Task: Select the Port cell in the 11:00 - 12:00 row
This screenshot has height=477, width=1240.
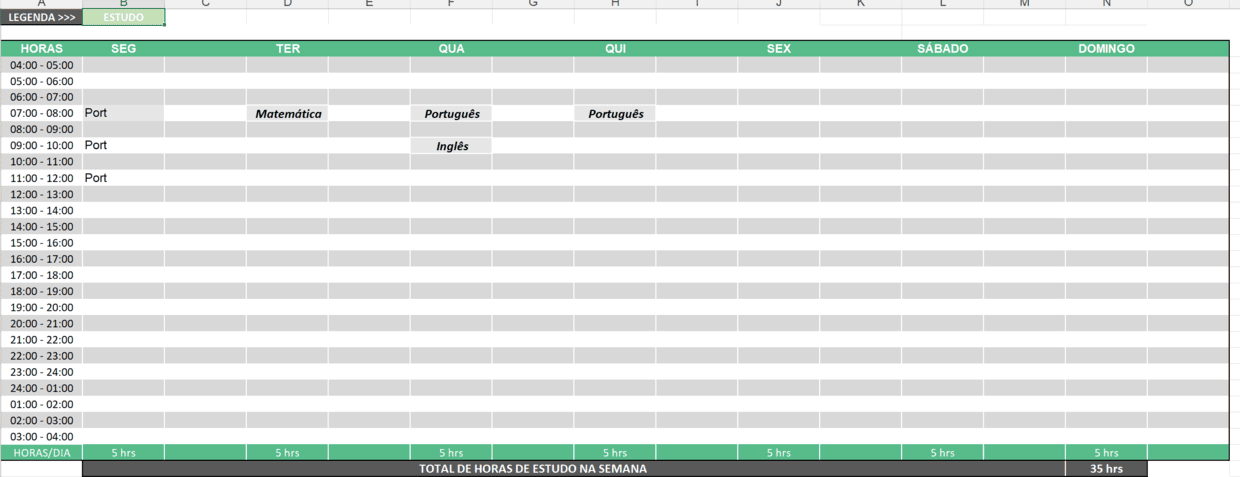Action: point(124,178)
